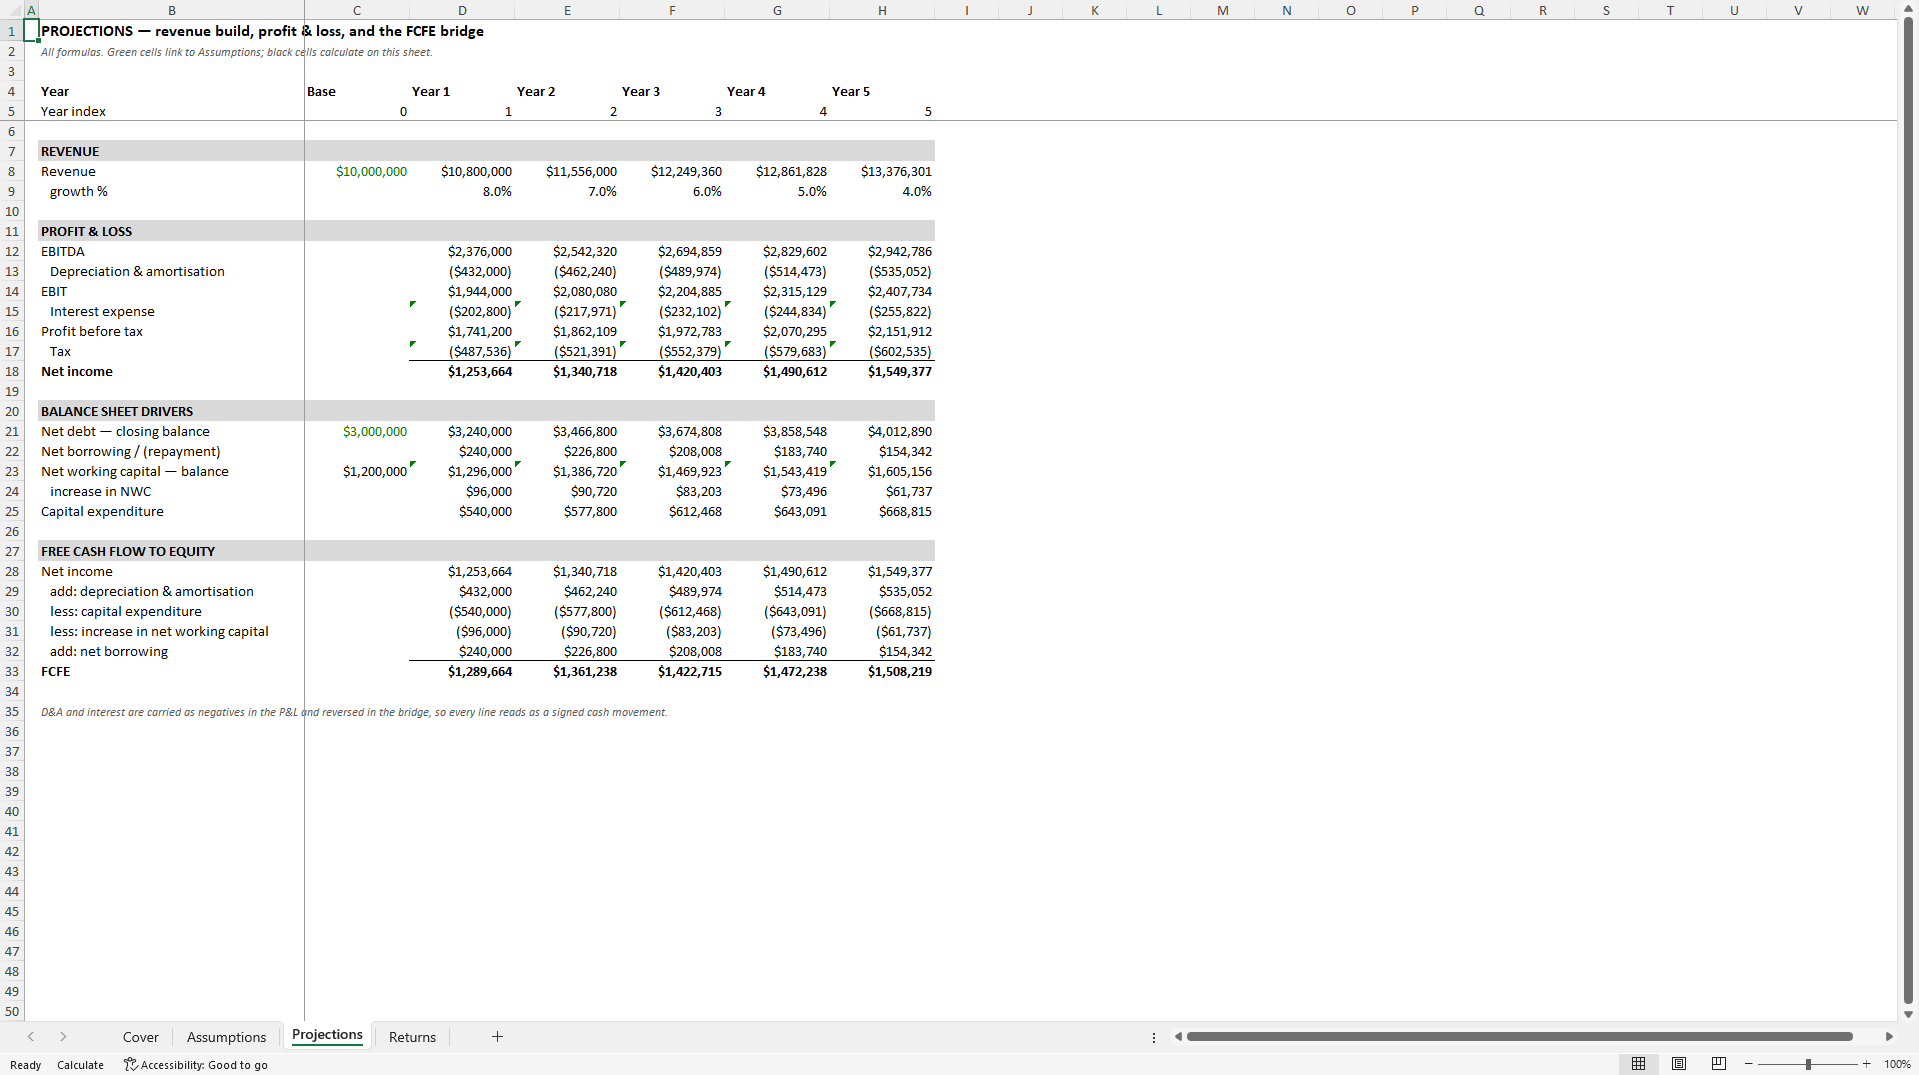Select Profit before tax label
Image resolution: width=1919 pixels, height=1075 pixels.
[x=172, y=331]
